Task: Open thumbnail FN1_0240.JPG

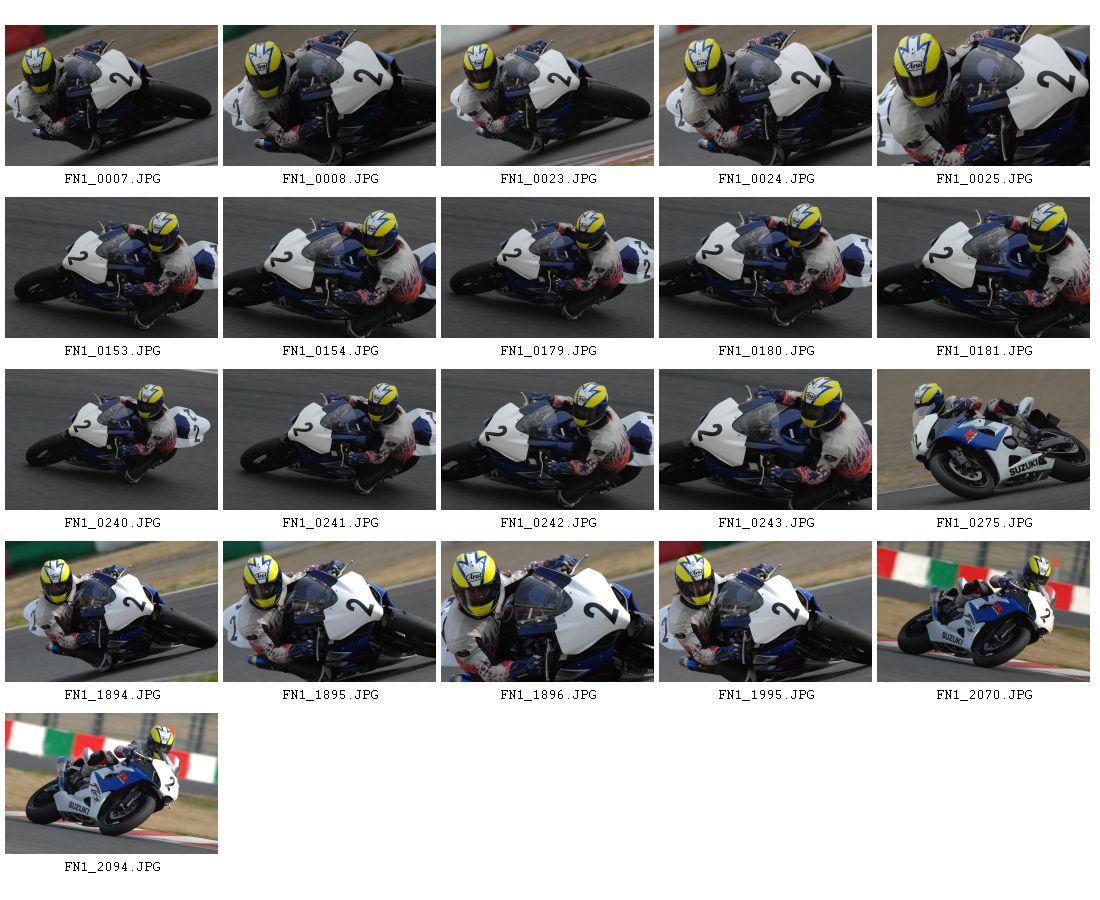Action: [x=112, y=440]
